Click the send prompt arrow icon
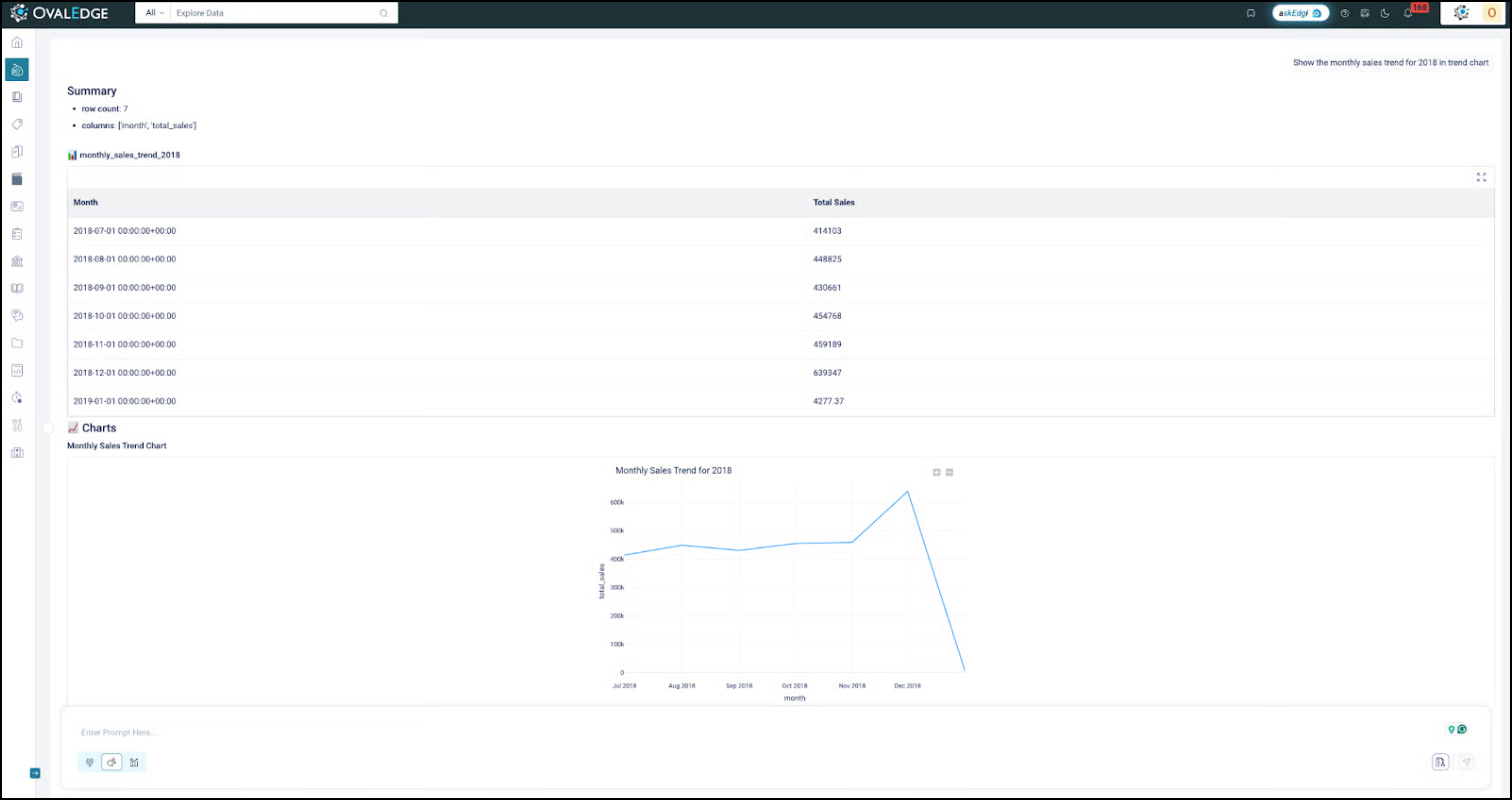Image resolution: width=1512 pixels, height=800 pixels. [1466, 762]
